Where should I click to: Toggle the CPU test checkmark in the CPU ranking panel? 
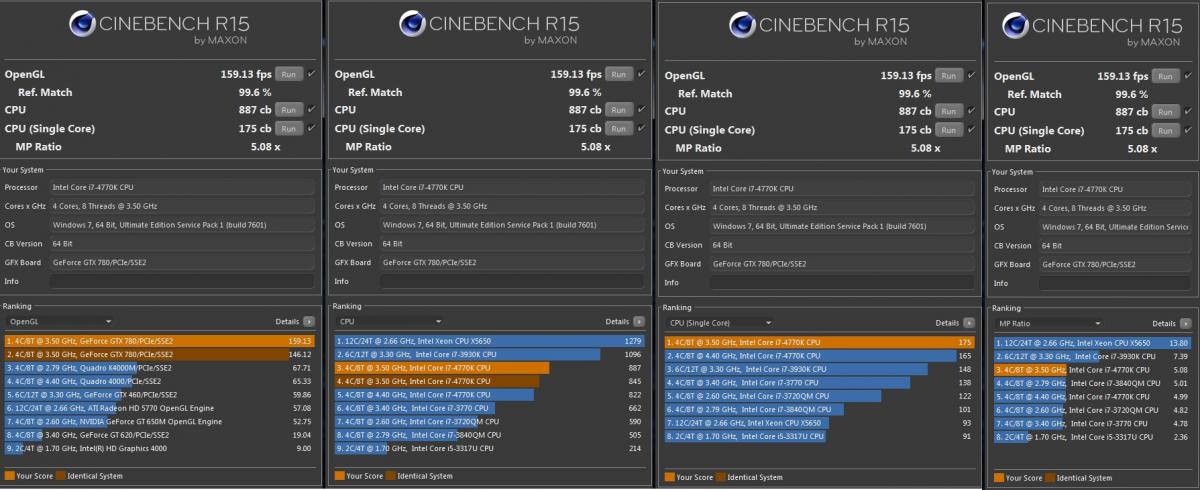click(x=642, y=110)
